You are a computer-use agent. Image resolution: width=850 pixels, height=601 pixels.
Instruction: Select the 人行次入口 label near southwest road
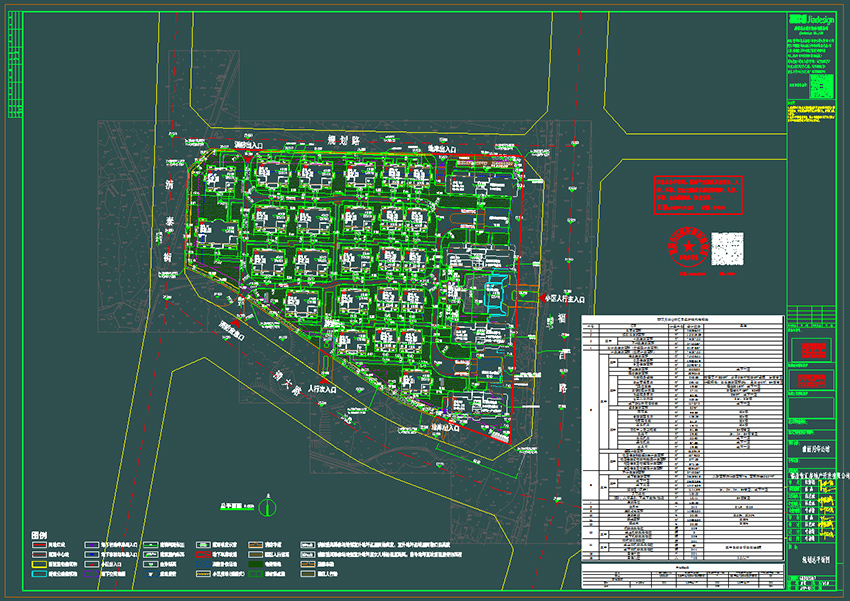tap(324, 388)
